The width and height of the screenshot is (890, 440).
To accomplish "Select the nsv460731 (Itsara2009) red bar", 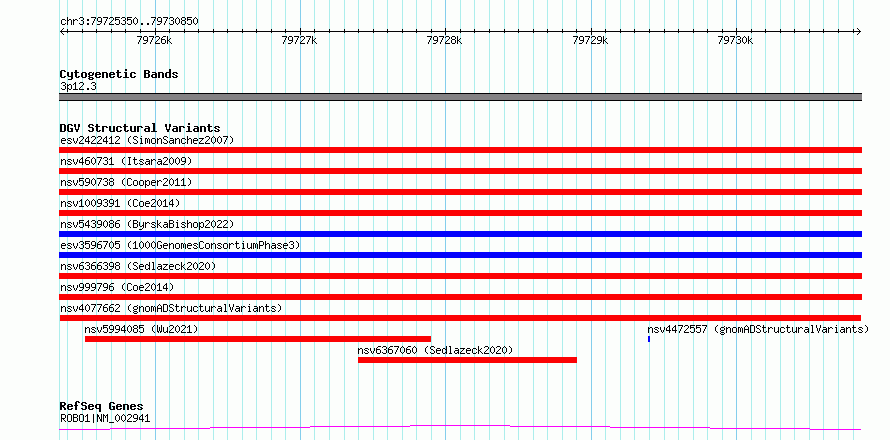I will click(x=460, y=171).
